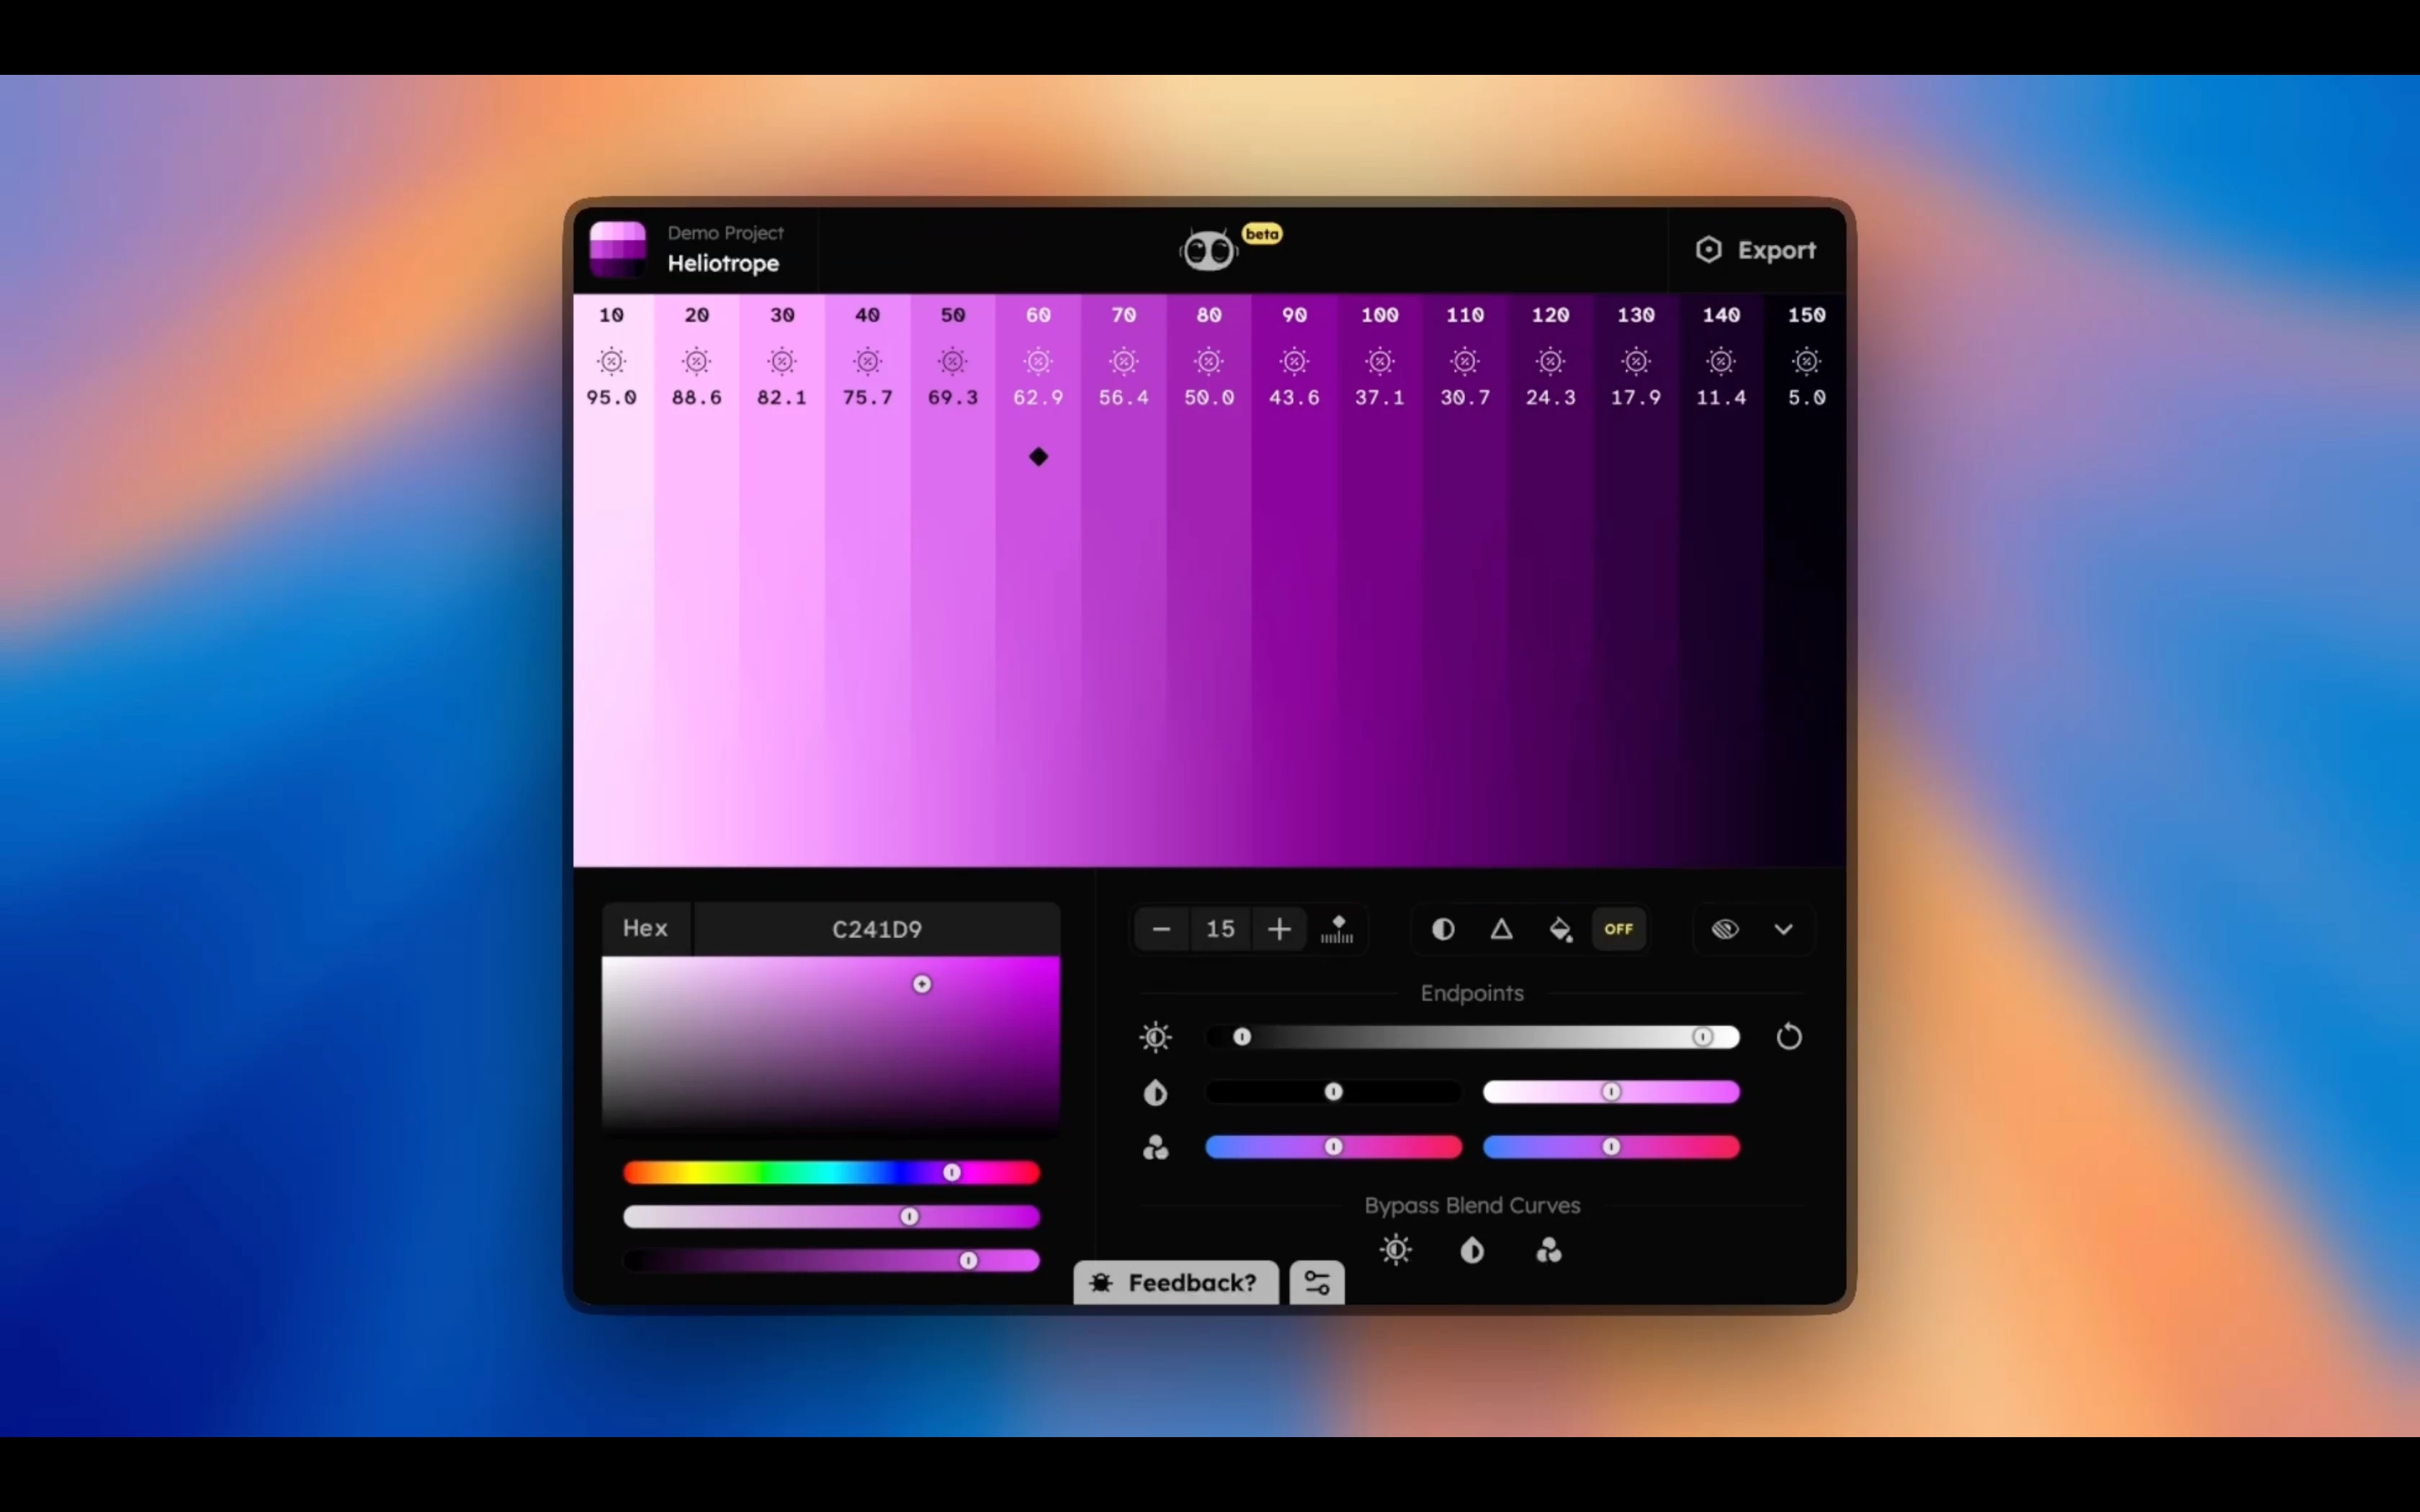Click the lightness sun icon under swatch 130
The image size is (2420, 1512).
[x=1636, y=361]
